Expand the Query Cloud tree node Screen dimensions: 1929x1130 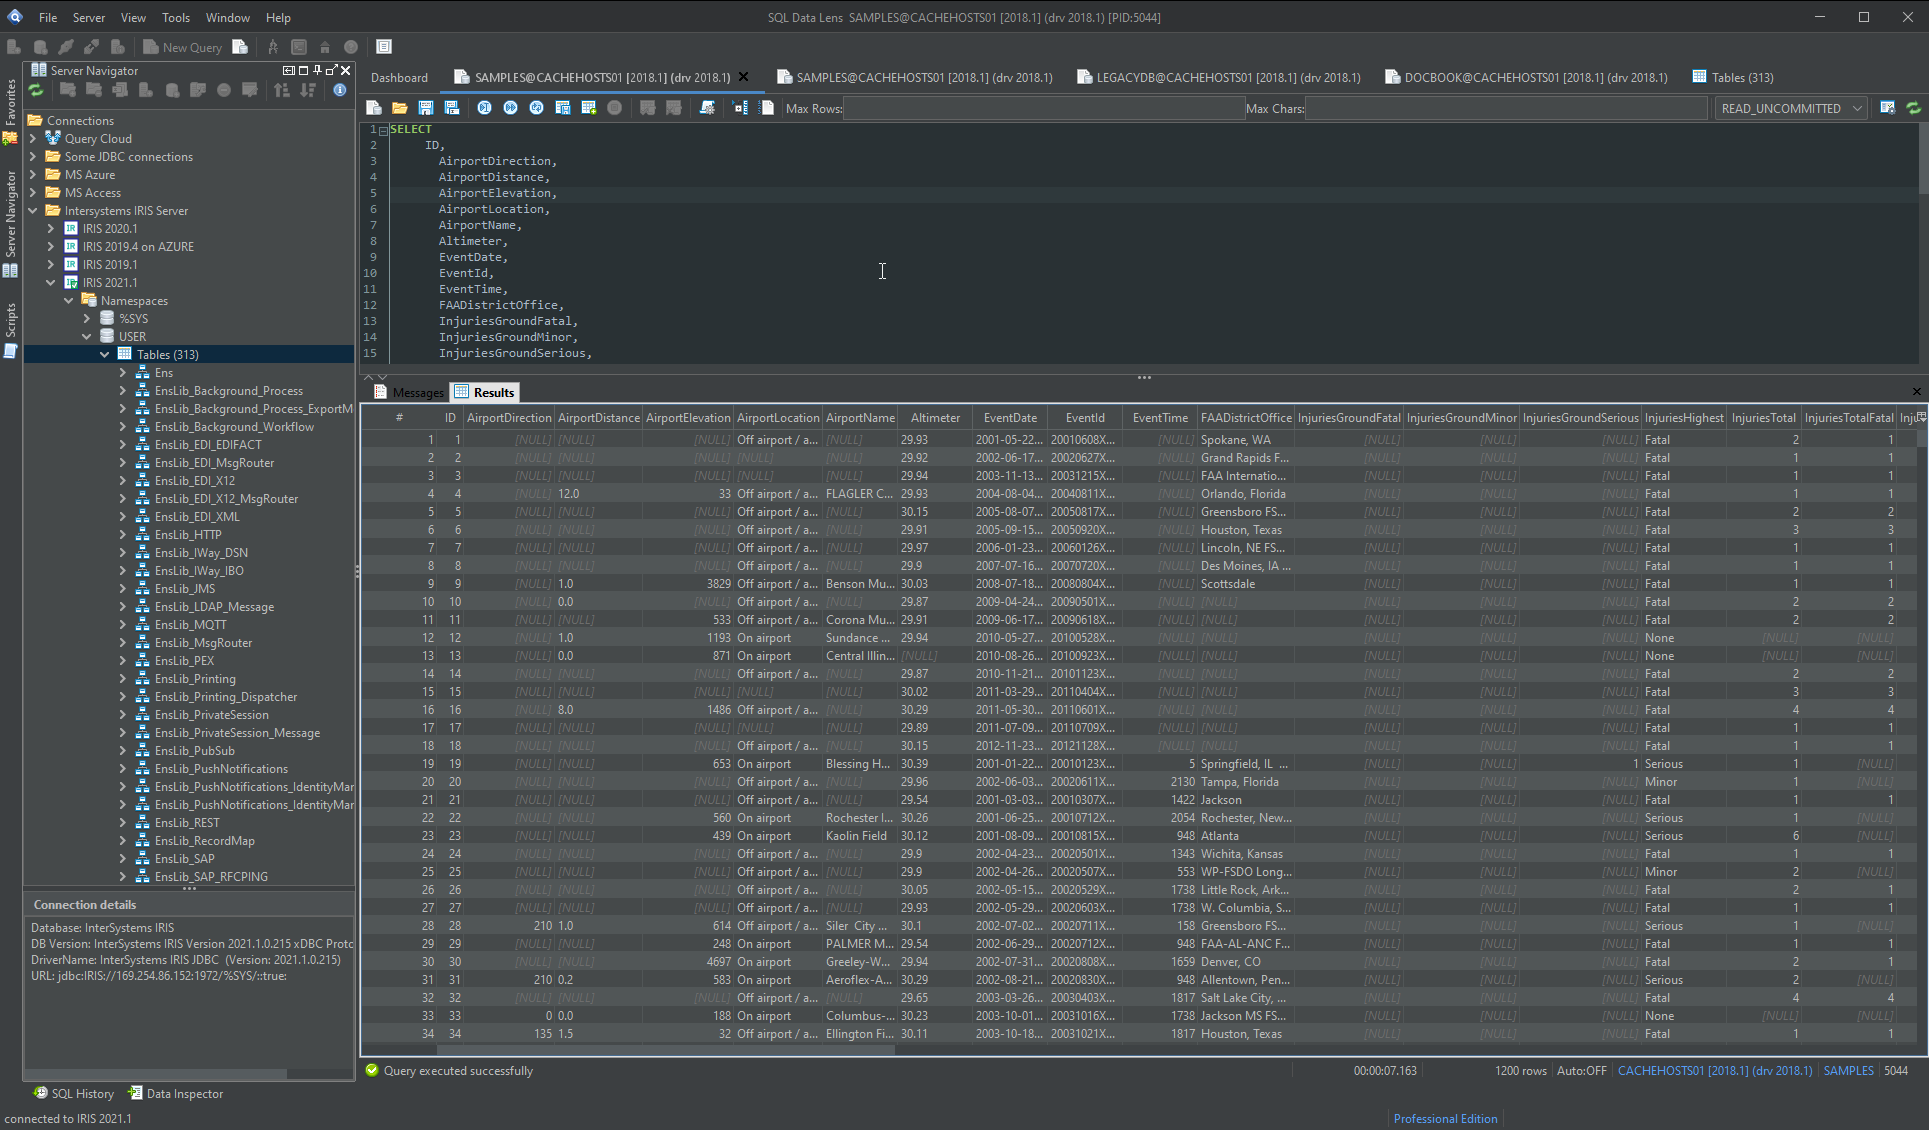pyautogui.click(x=33, y=138)
